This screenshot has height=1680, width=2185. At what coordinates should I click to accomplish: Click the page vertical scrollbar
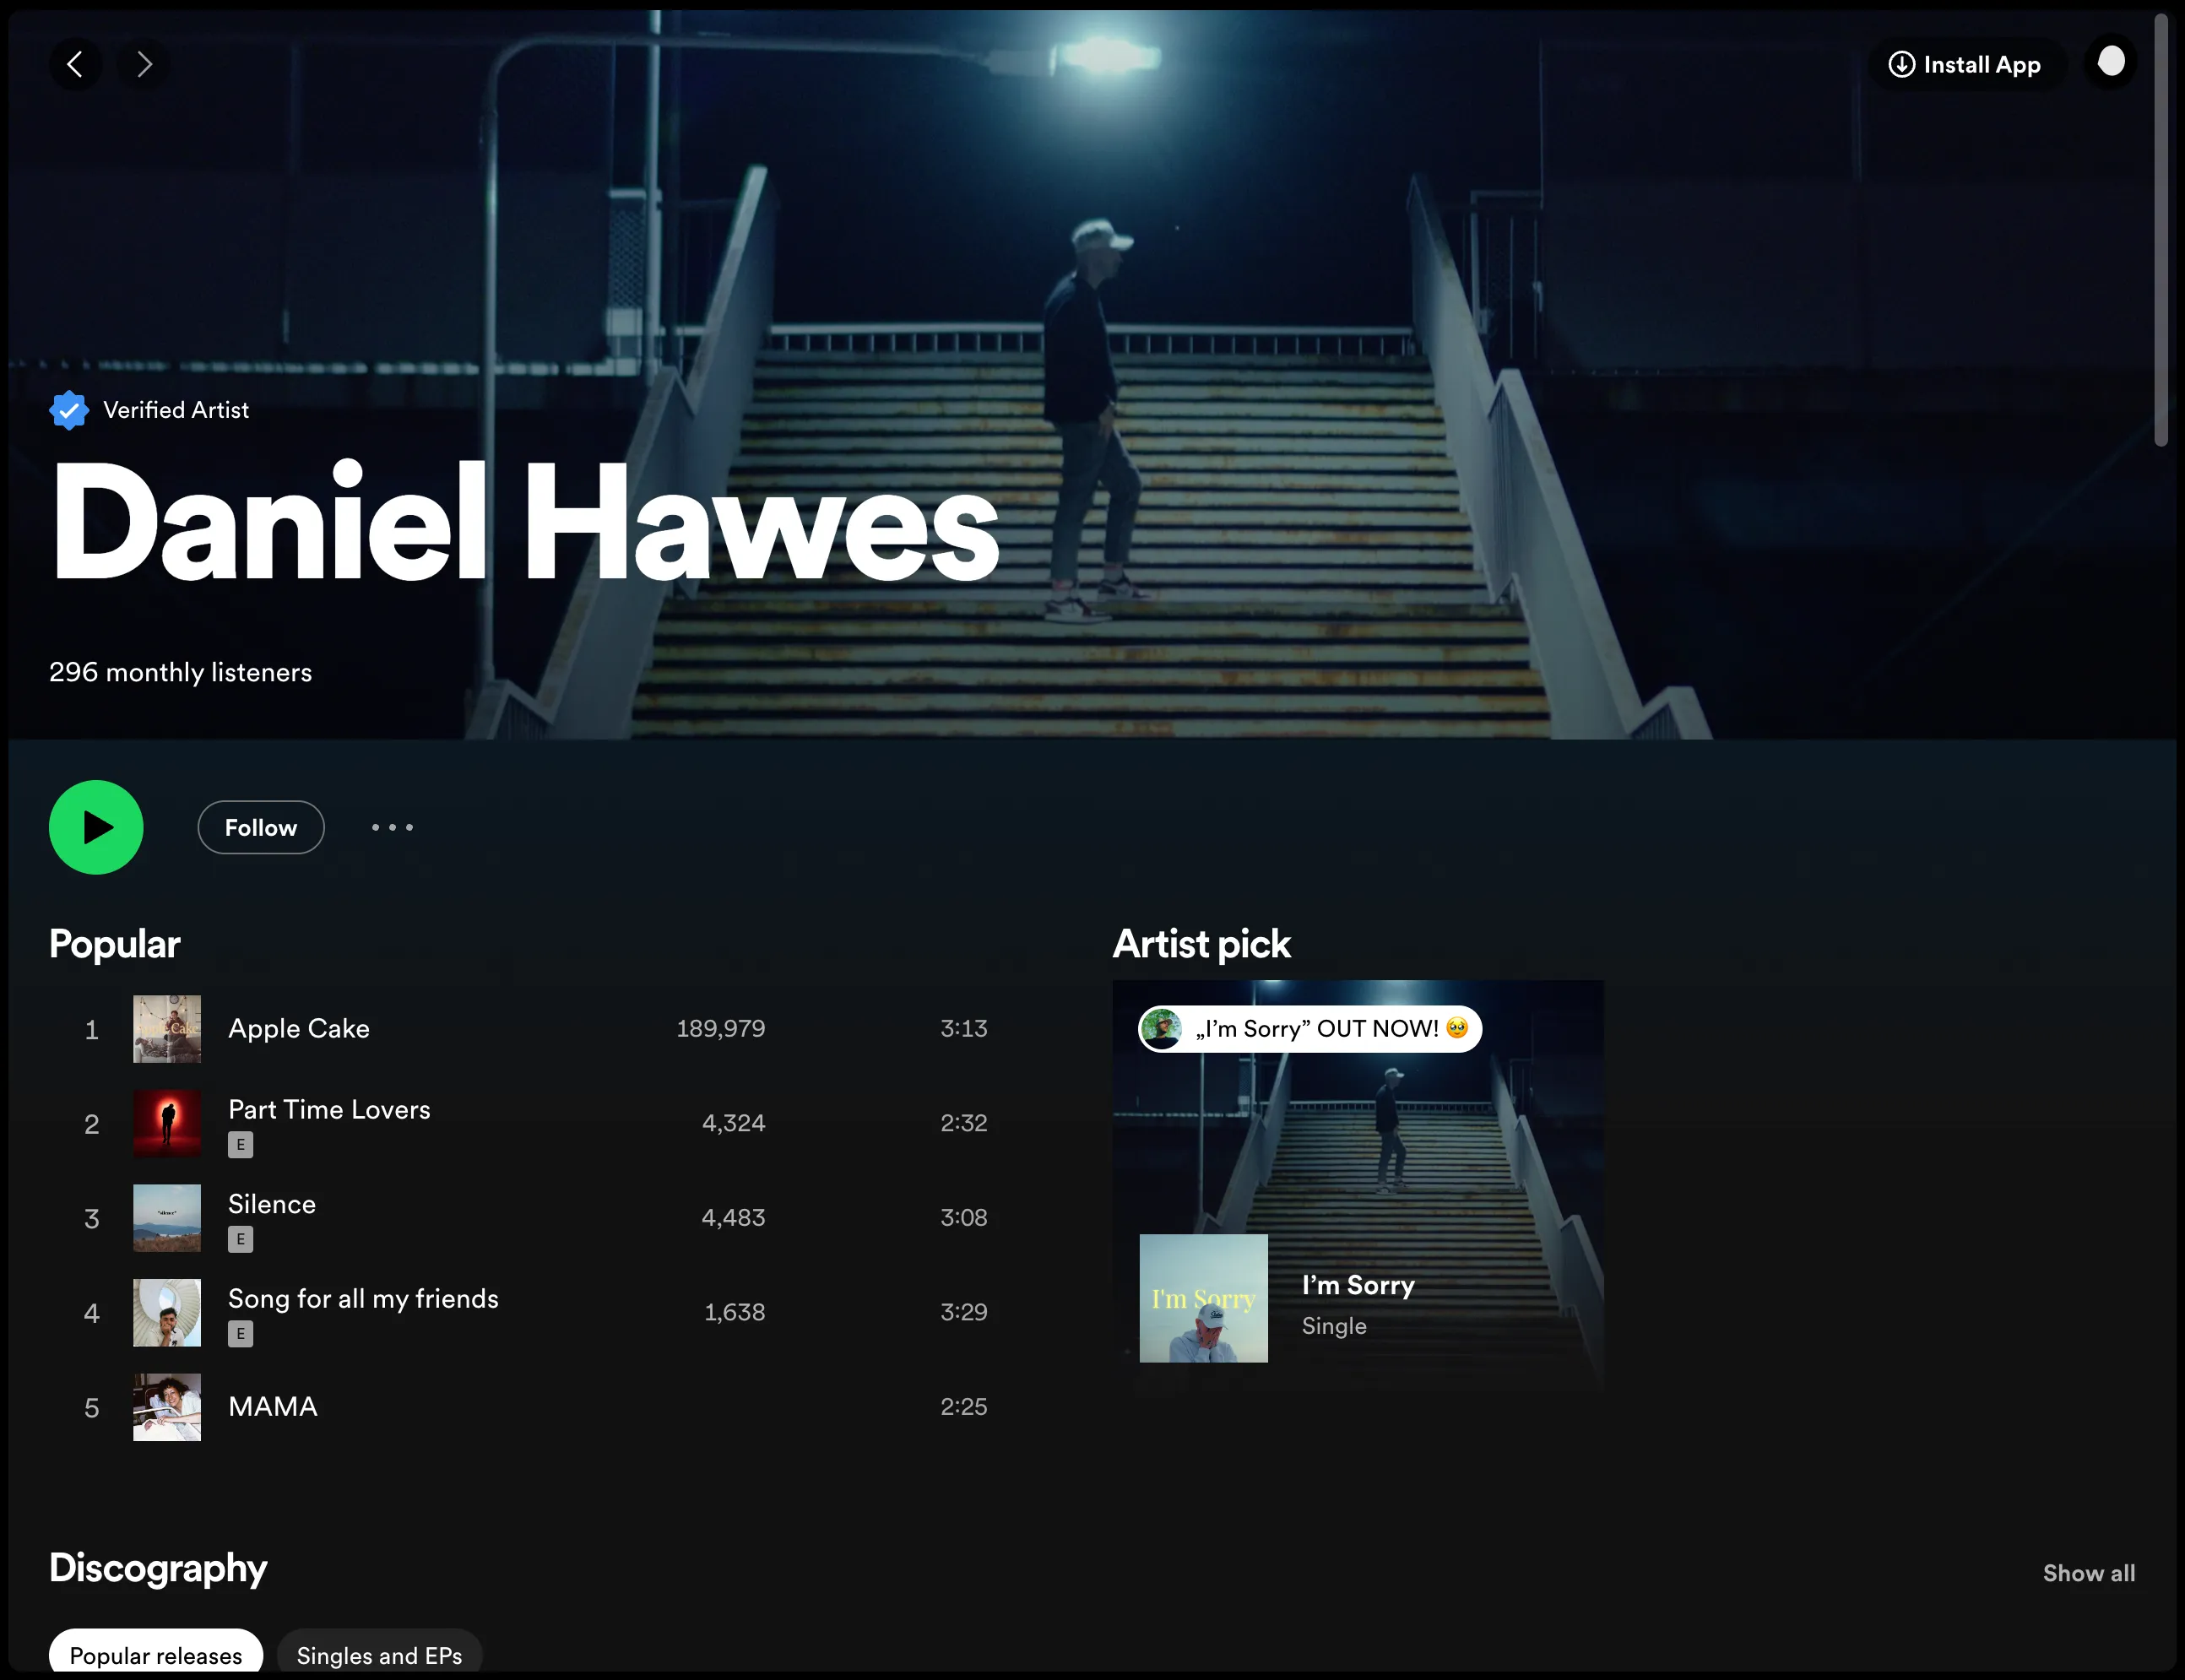tap(2161, 230)
